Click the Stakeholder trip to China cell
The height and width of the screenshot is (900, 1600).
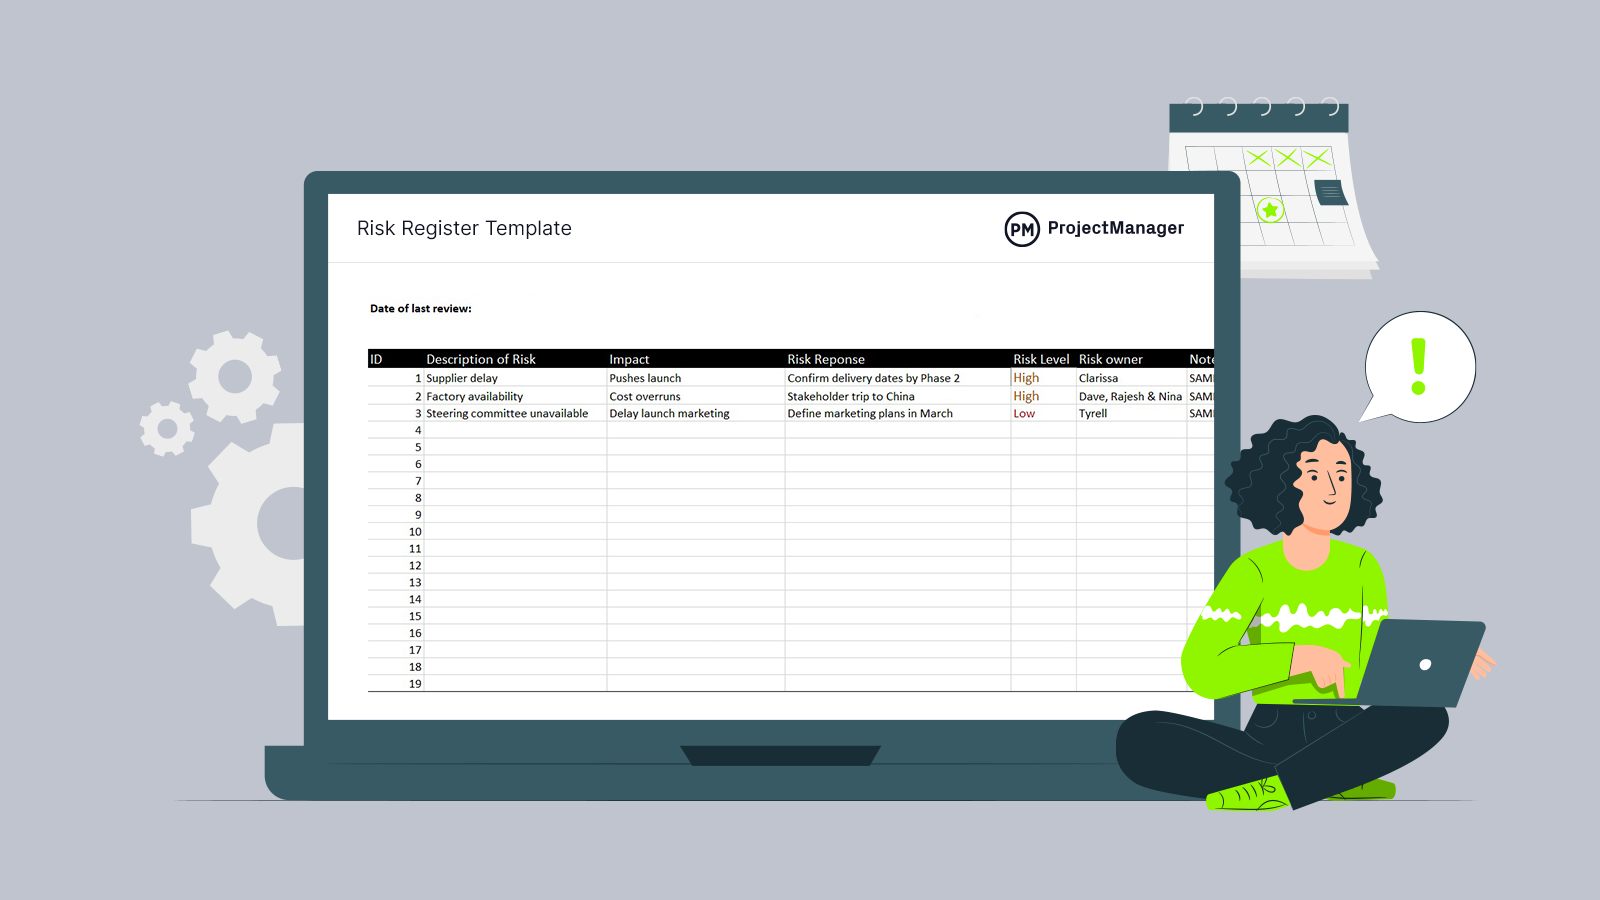pos(850,396)
